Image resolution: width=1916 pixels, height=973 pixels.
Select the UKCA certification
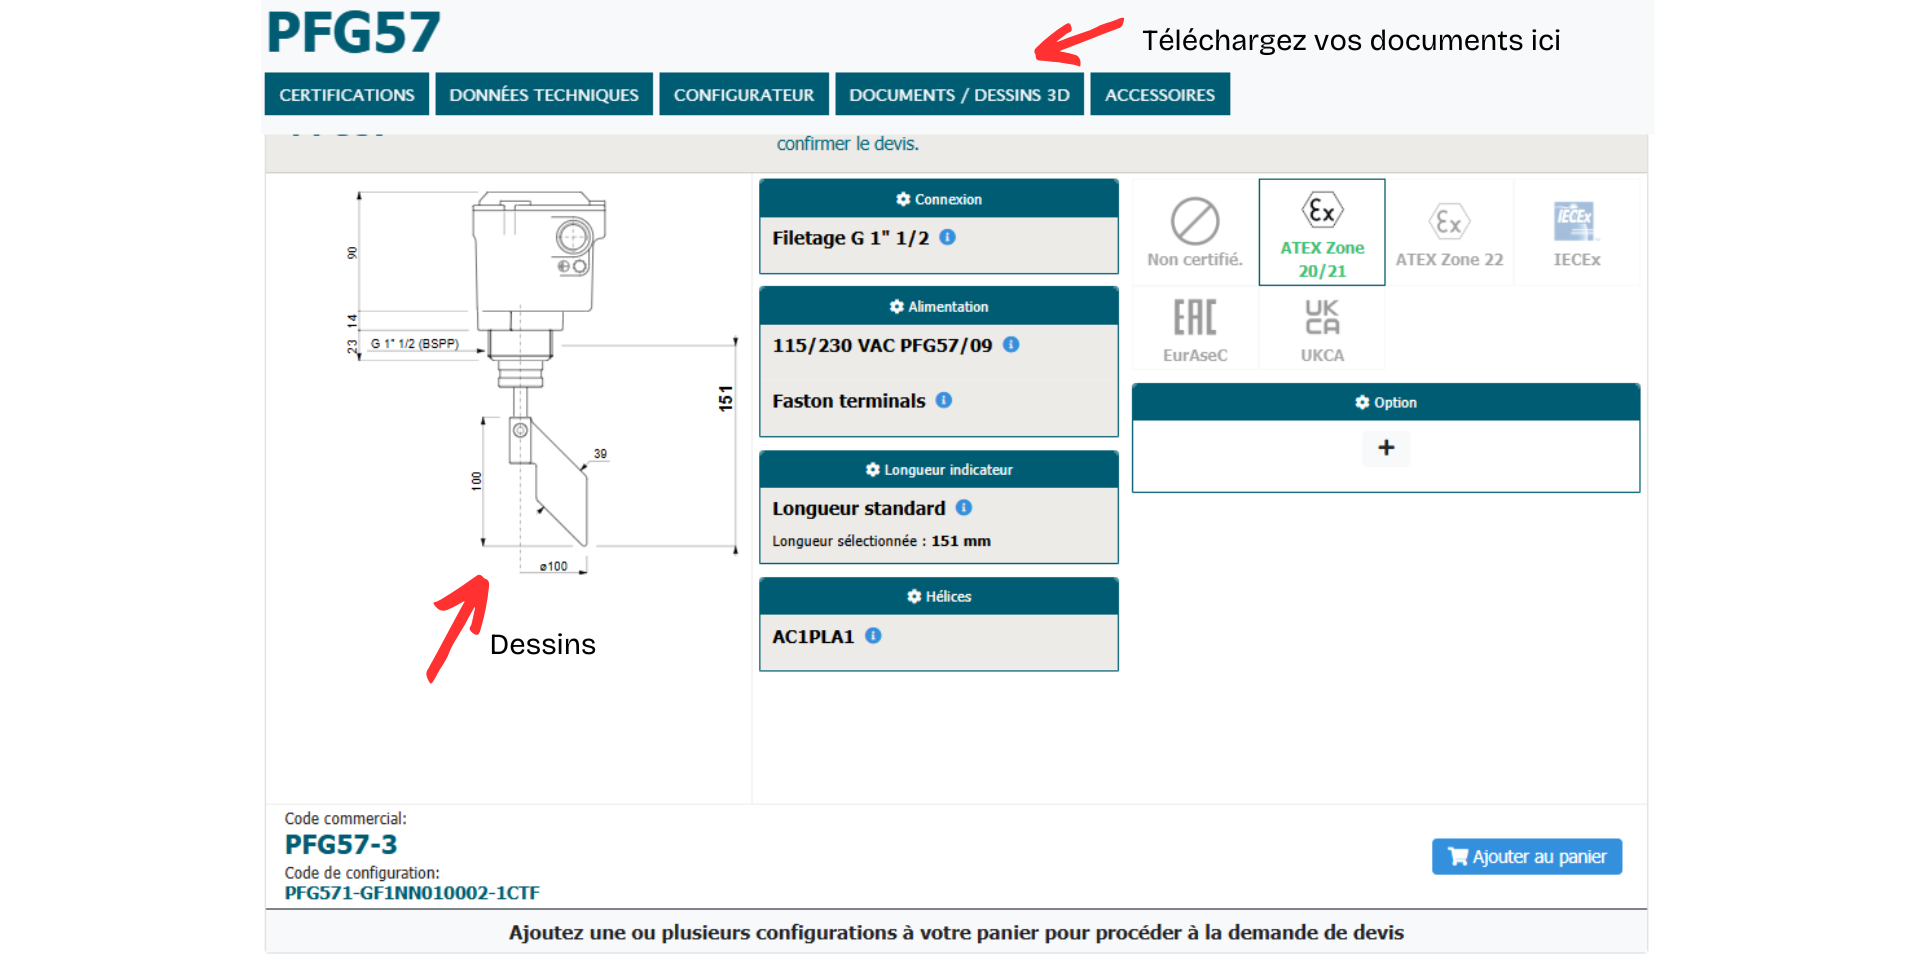1322,329
